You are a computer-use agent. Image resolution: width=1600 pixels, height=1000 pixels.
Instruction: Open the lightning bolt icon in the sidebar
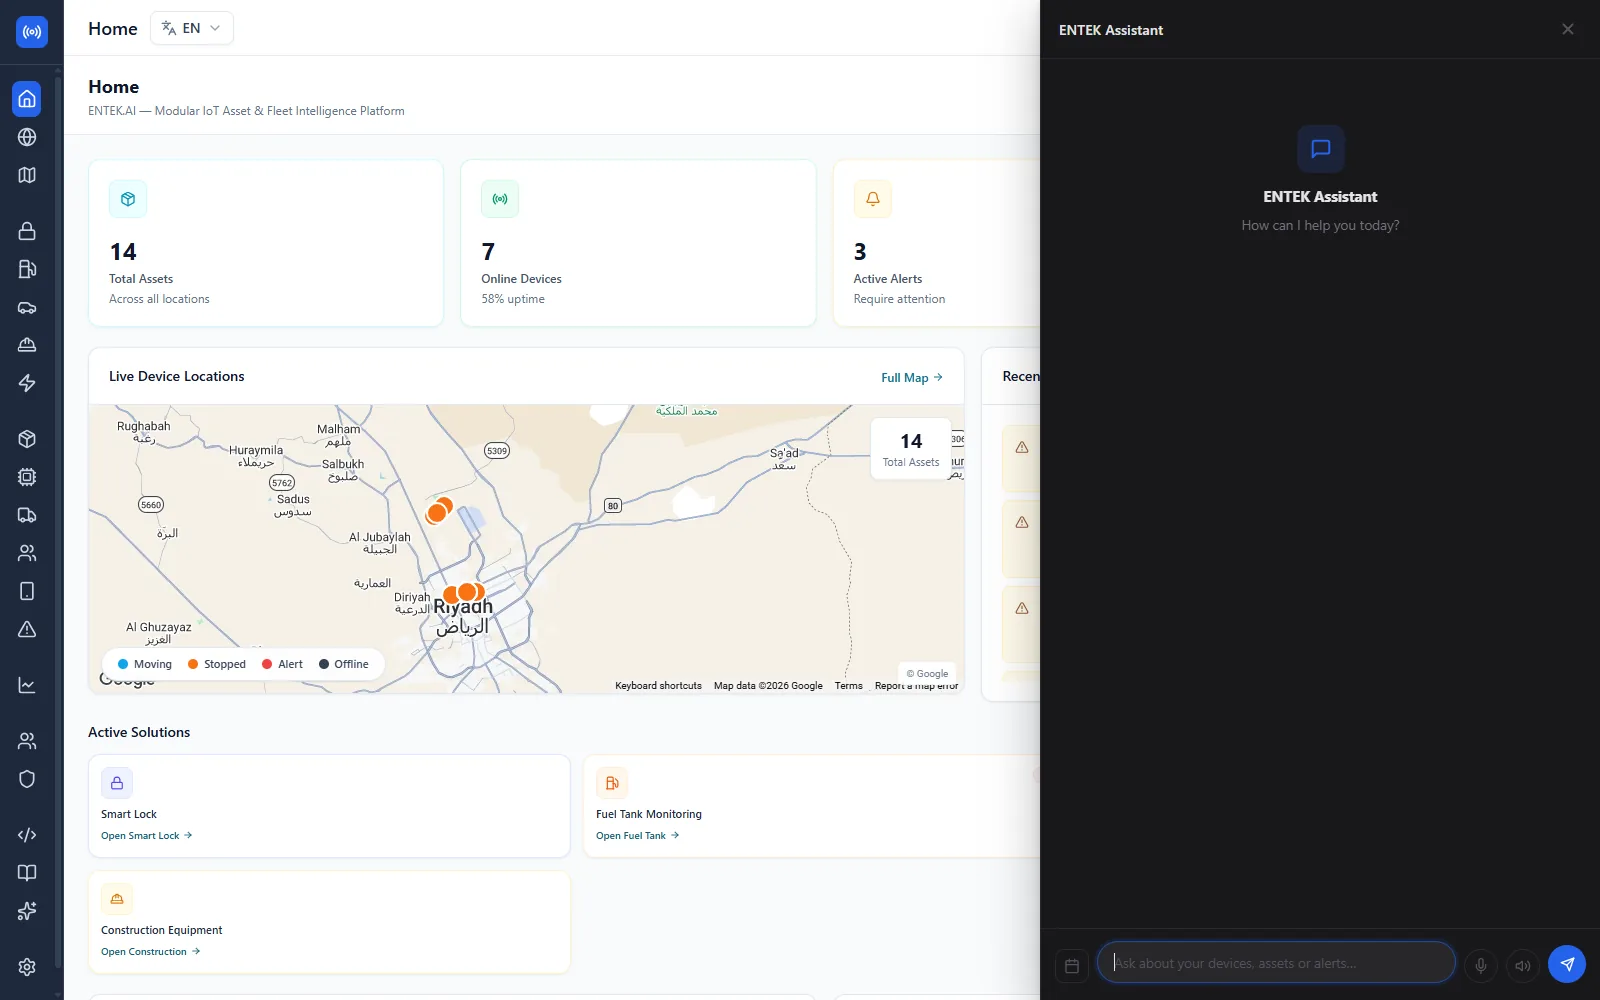click(27, 383)
